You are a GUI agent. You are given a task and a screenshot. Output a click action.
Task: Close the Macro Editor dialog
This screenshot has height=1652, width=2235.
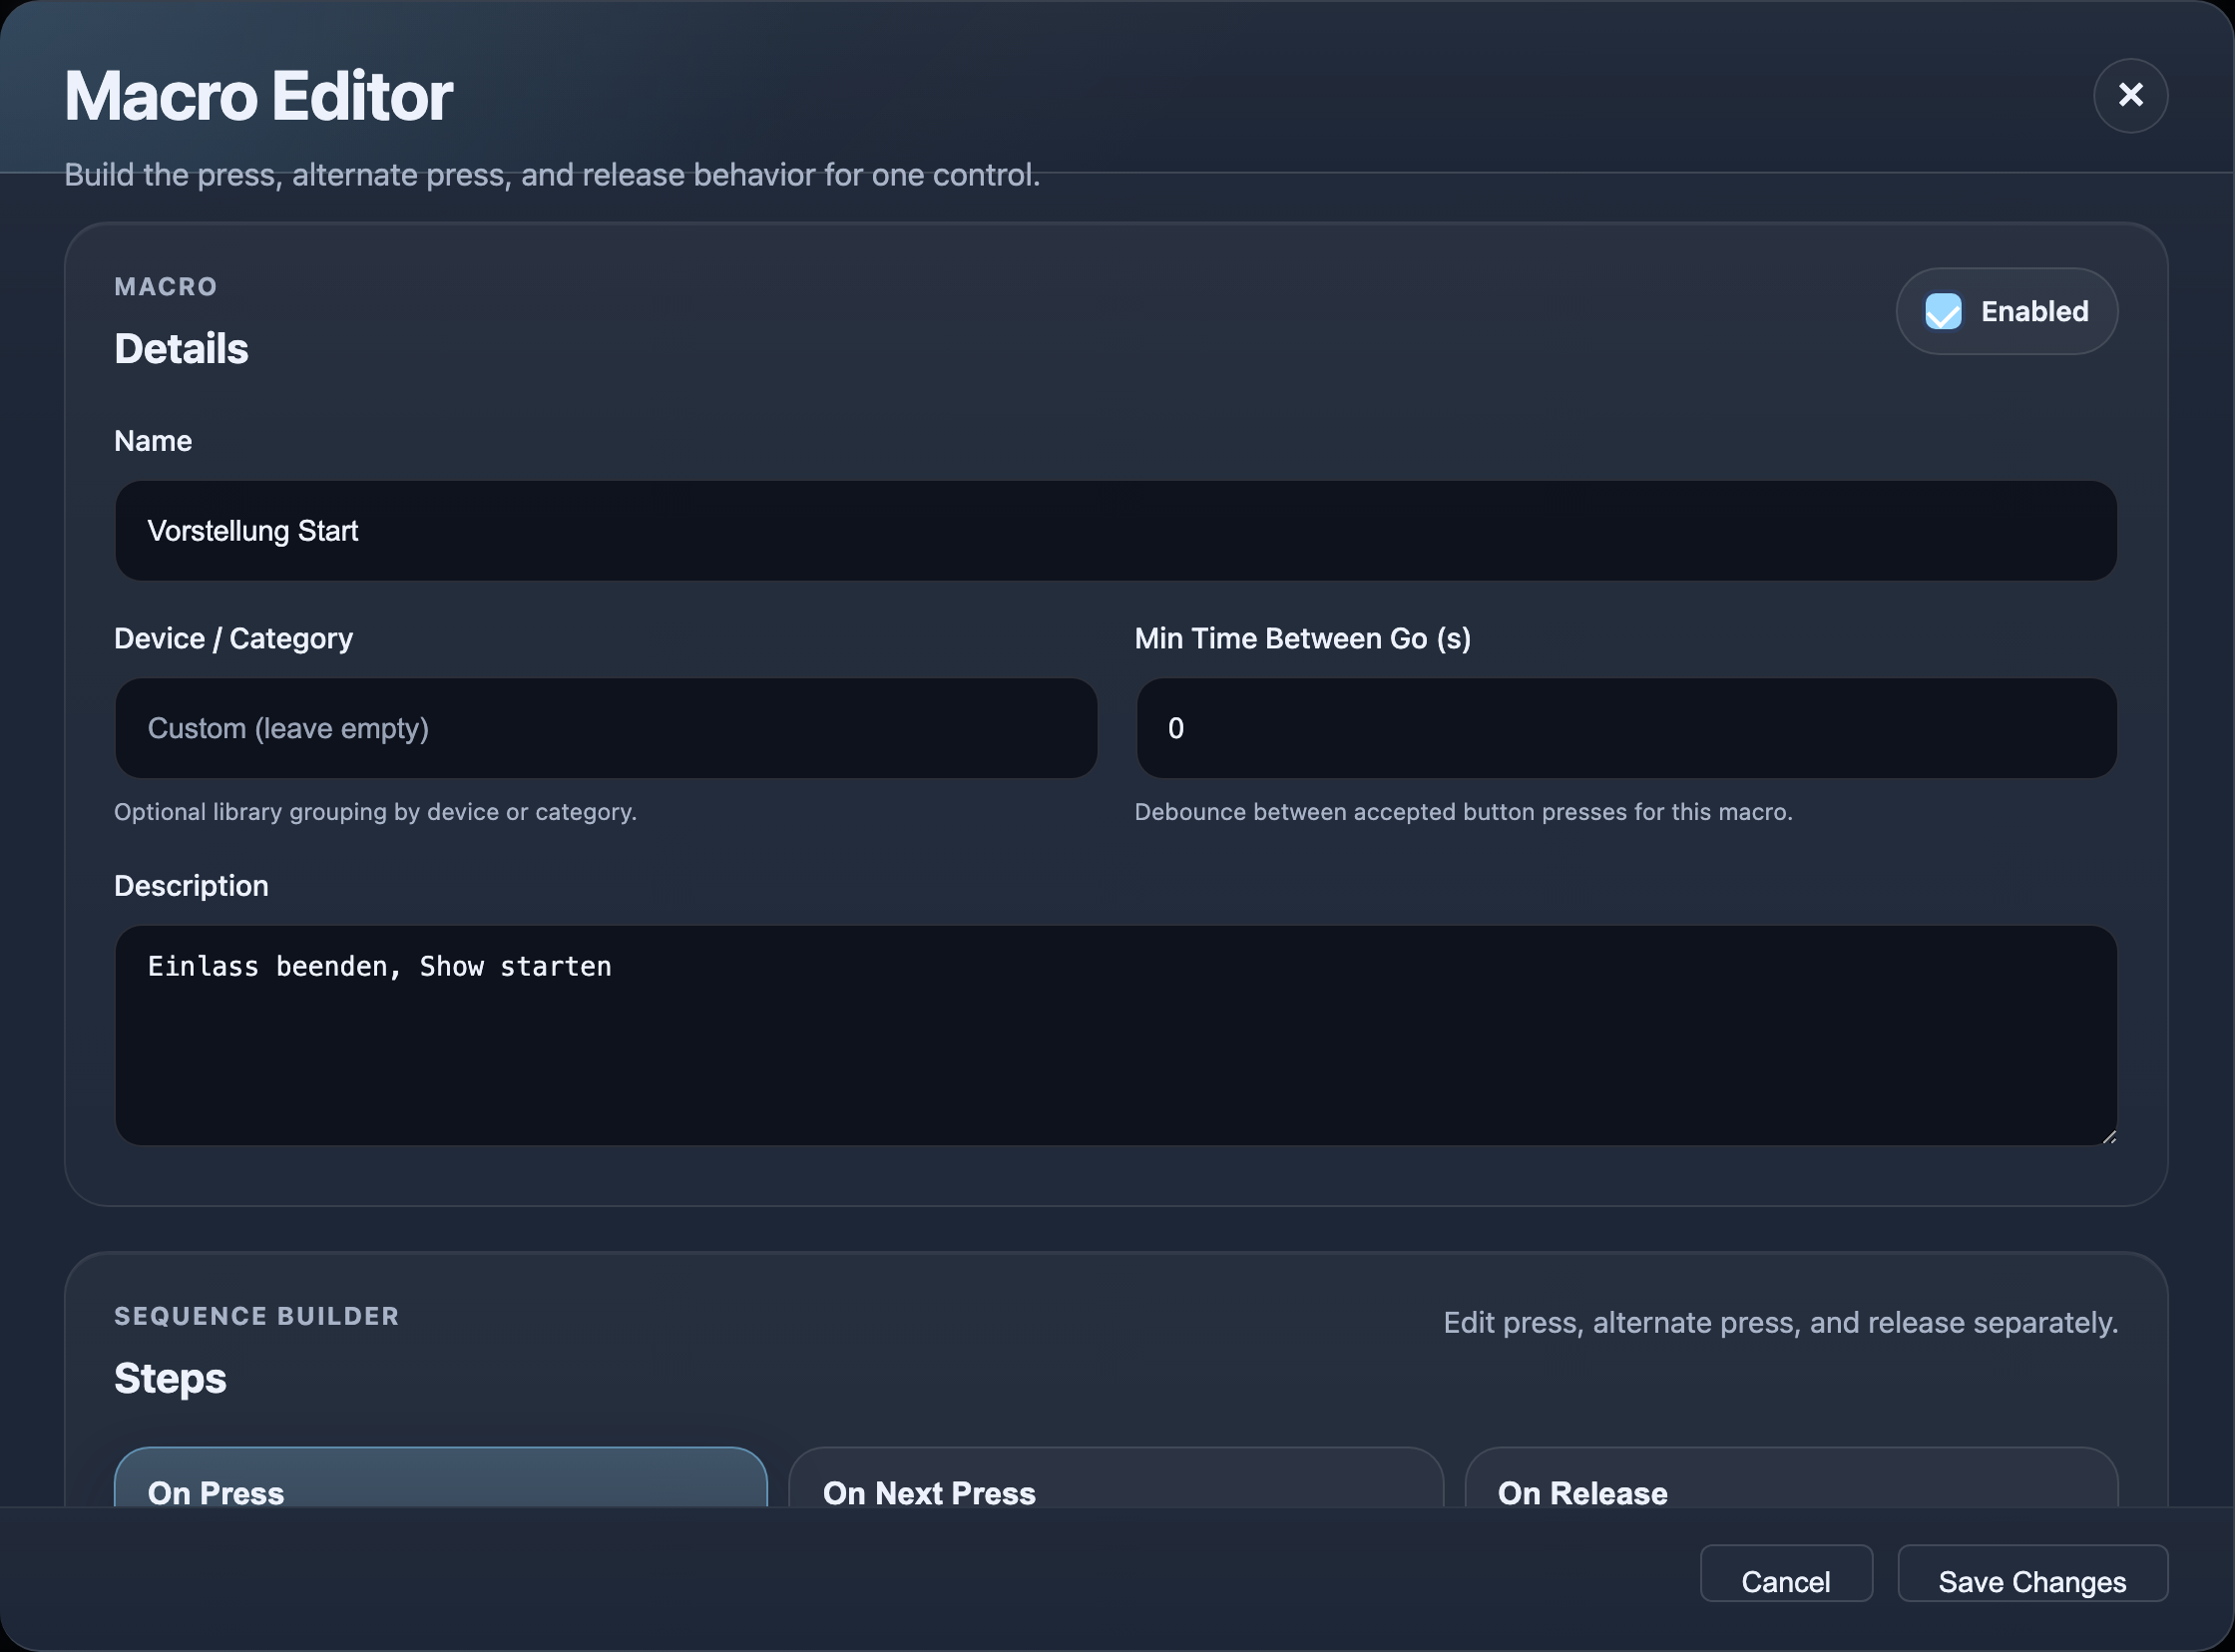(x=2130, y=95)
